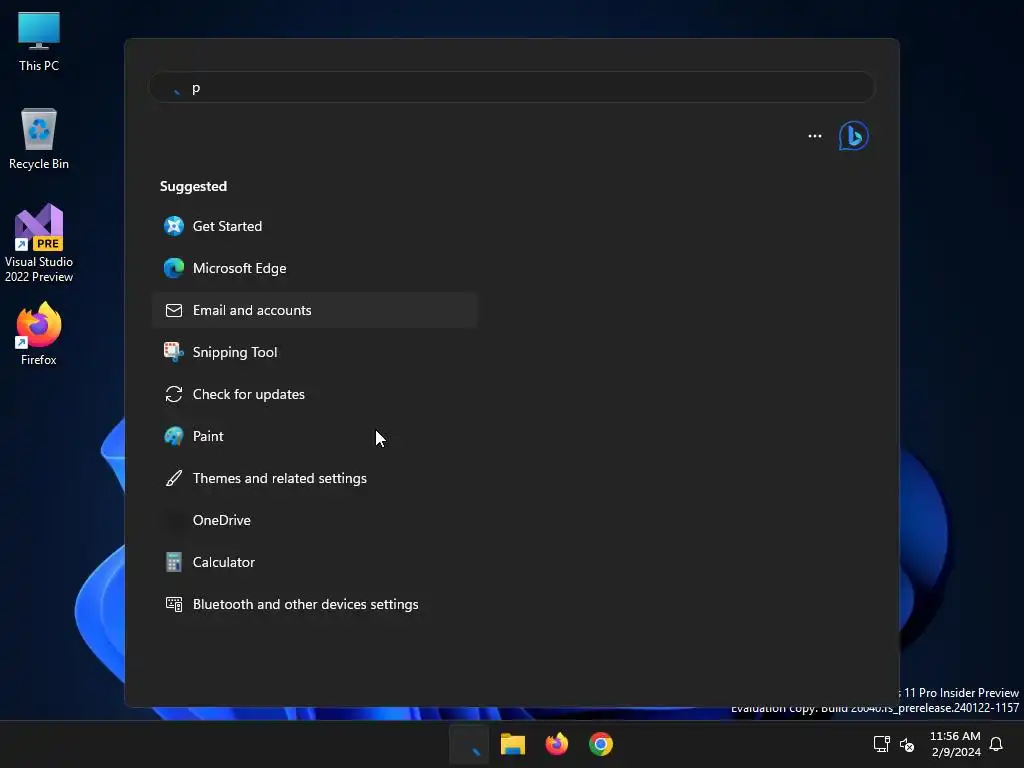This screenshot has height=768, width=1024.
Task: Select the 'Email and accounts' result
Action: [315, 310]
